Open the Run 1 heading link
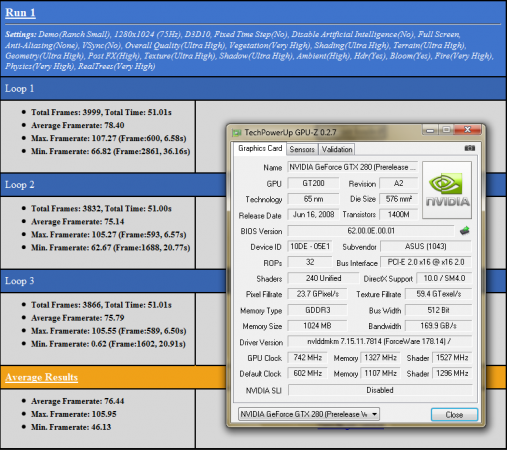The width and height of the screenshot is (507, 450). click(20, 13)
